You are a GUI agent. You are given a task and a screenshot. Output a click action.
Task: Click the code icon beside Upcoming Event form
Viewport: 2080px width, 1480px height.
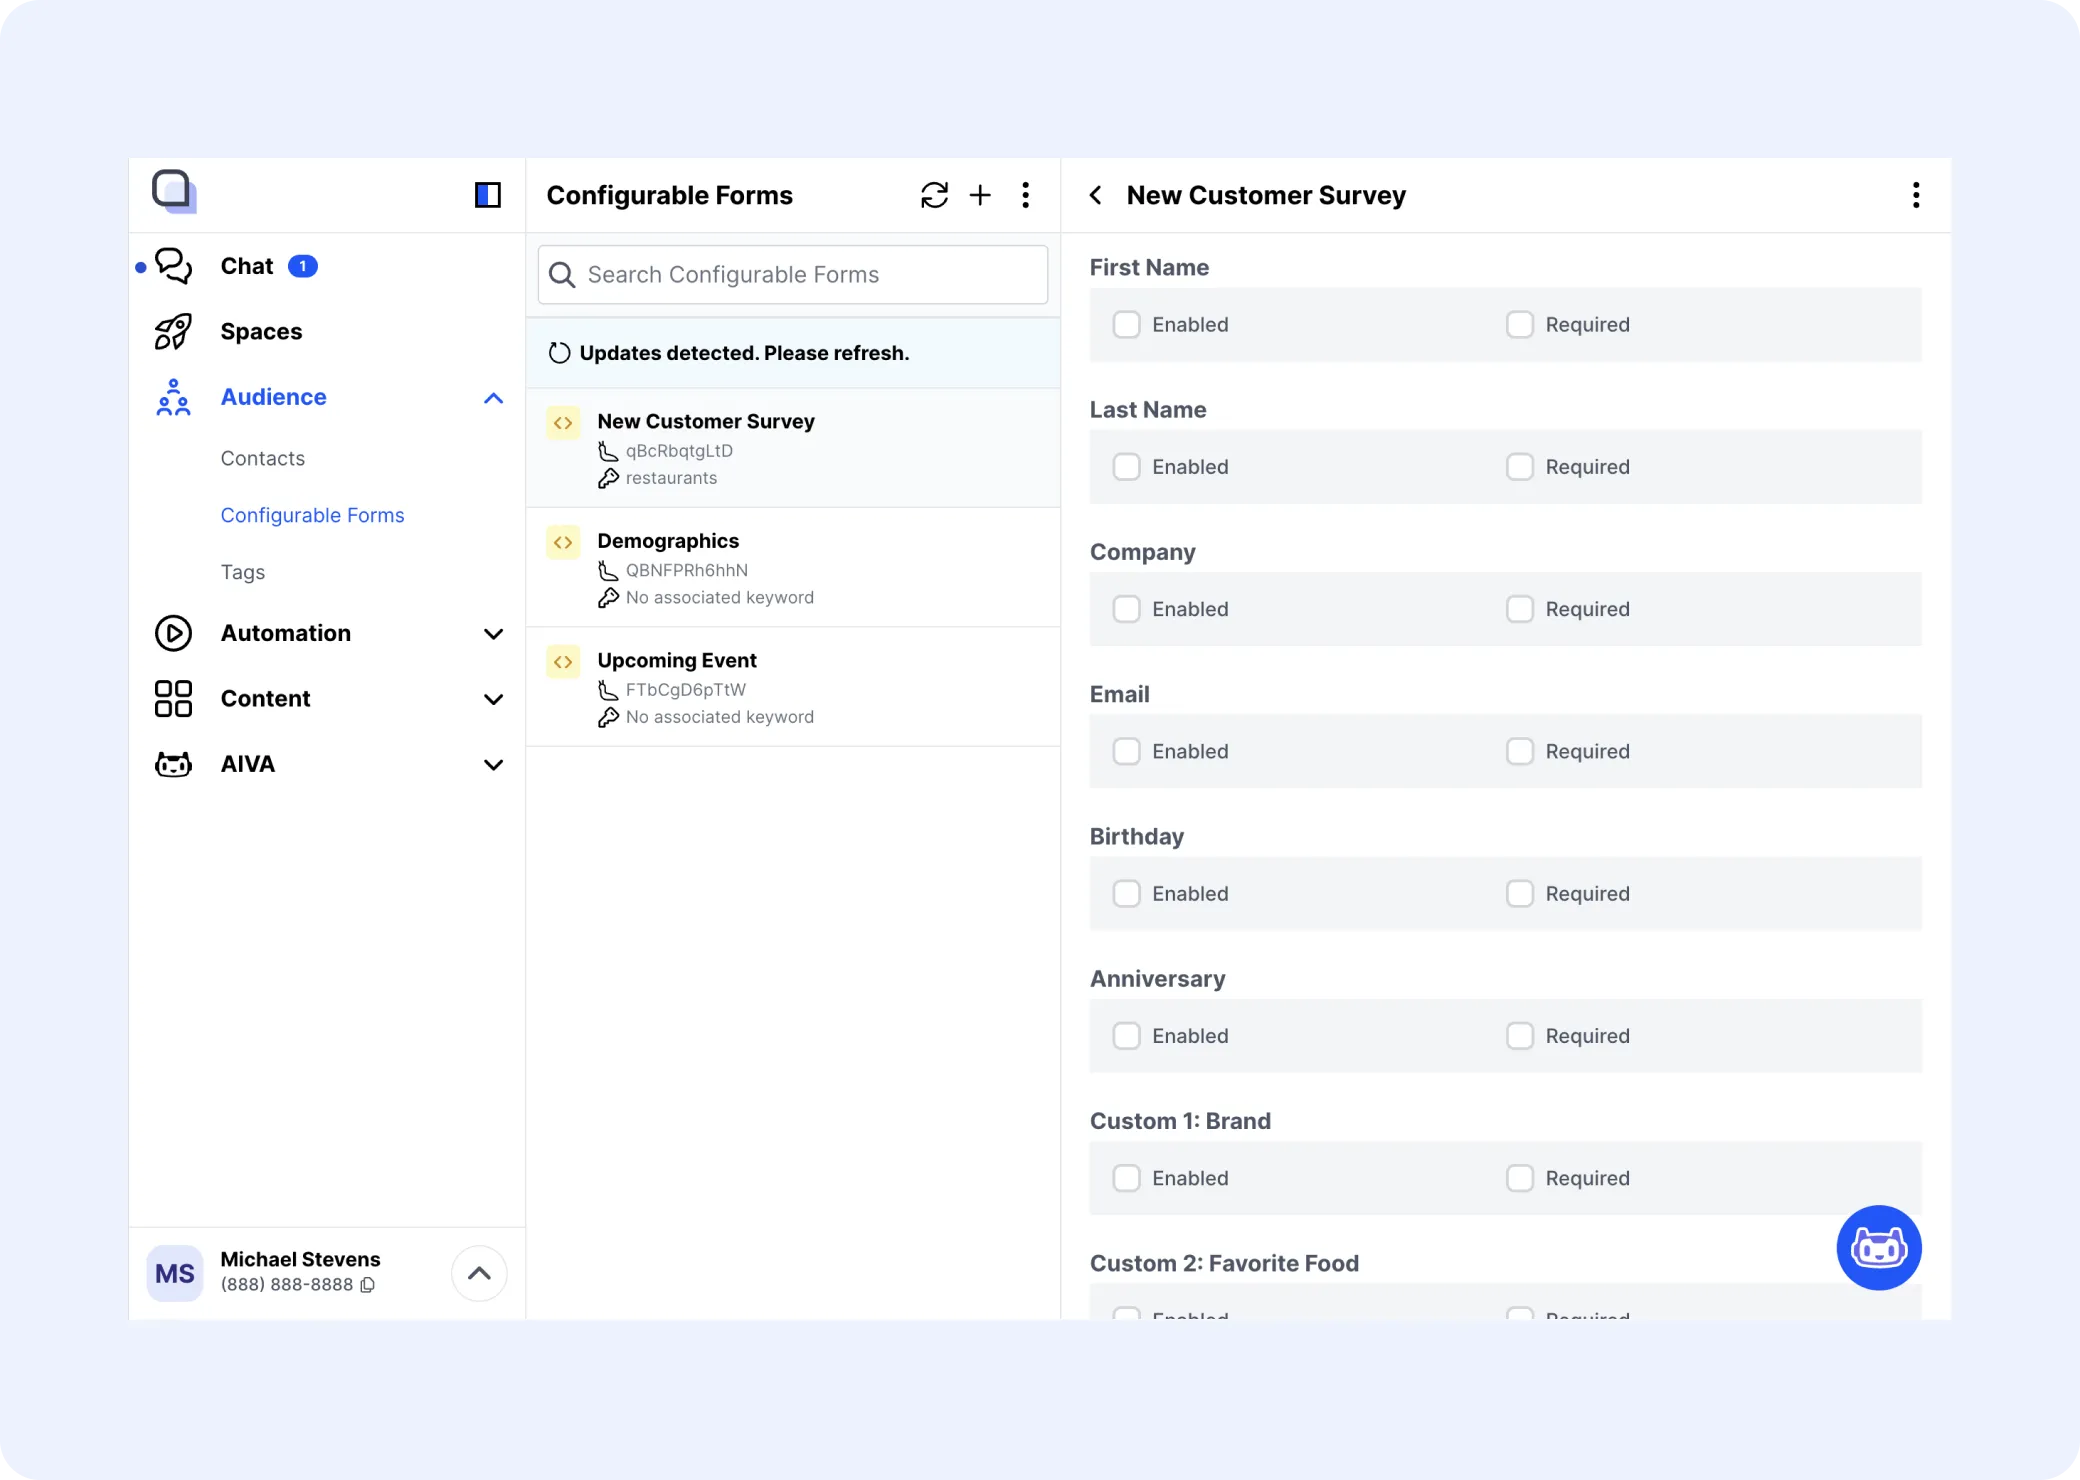pyautogui.click(x=563, y=662)
